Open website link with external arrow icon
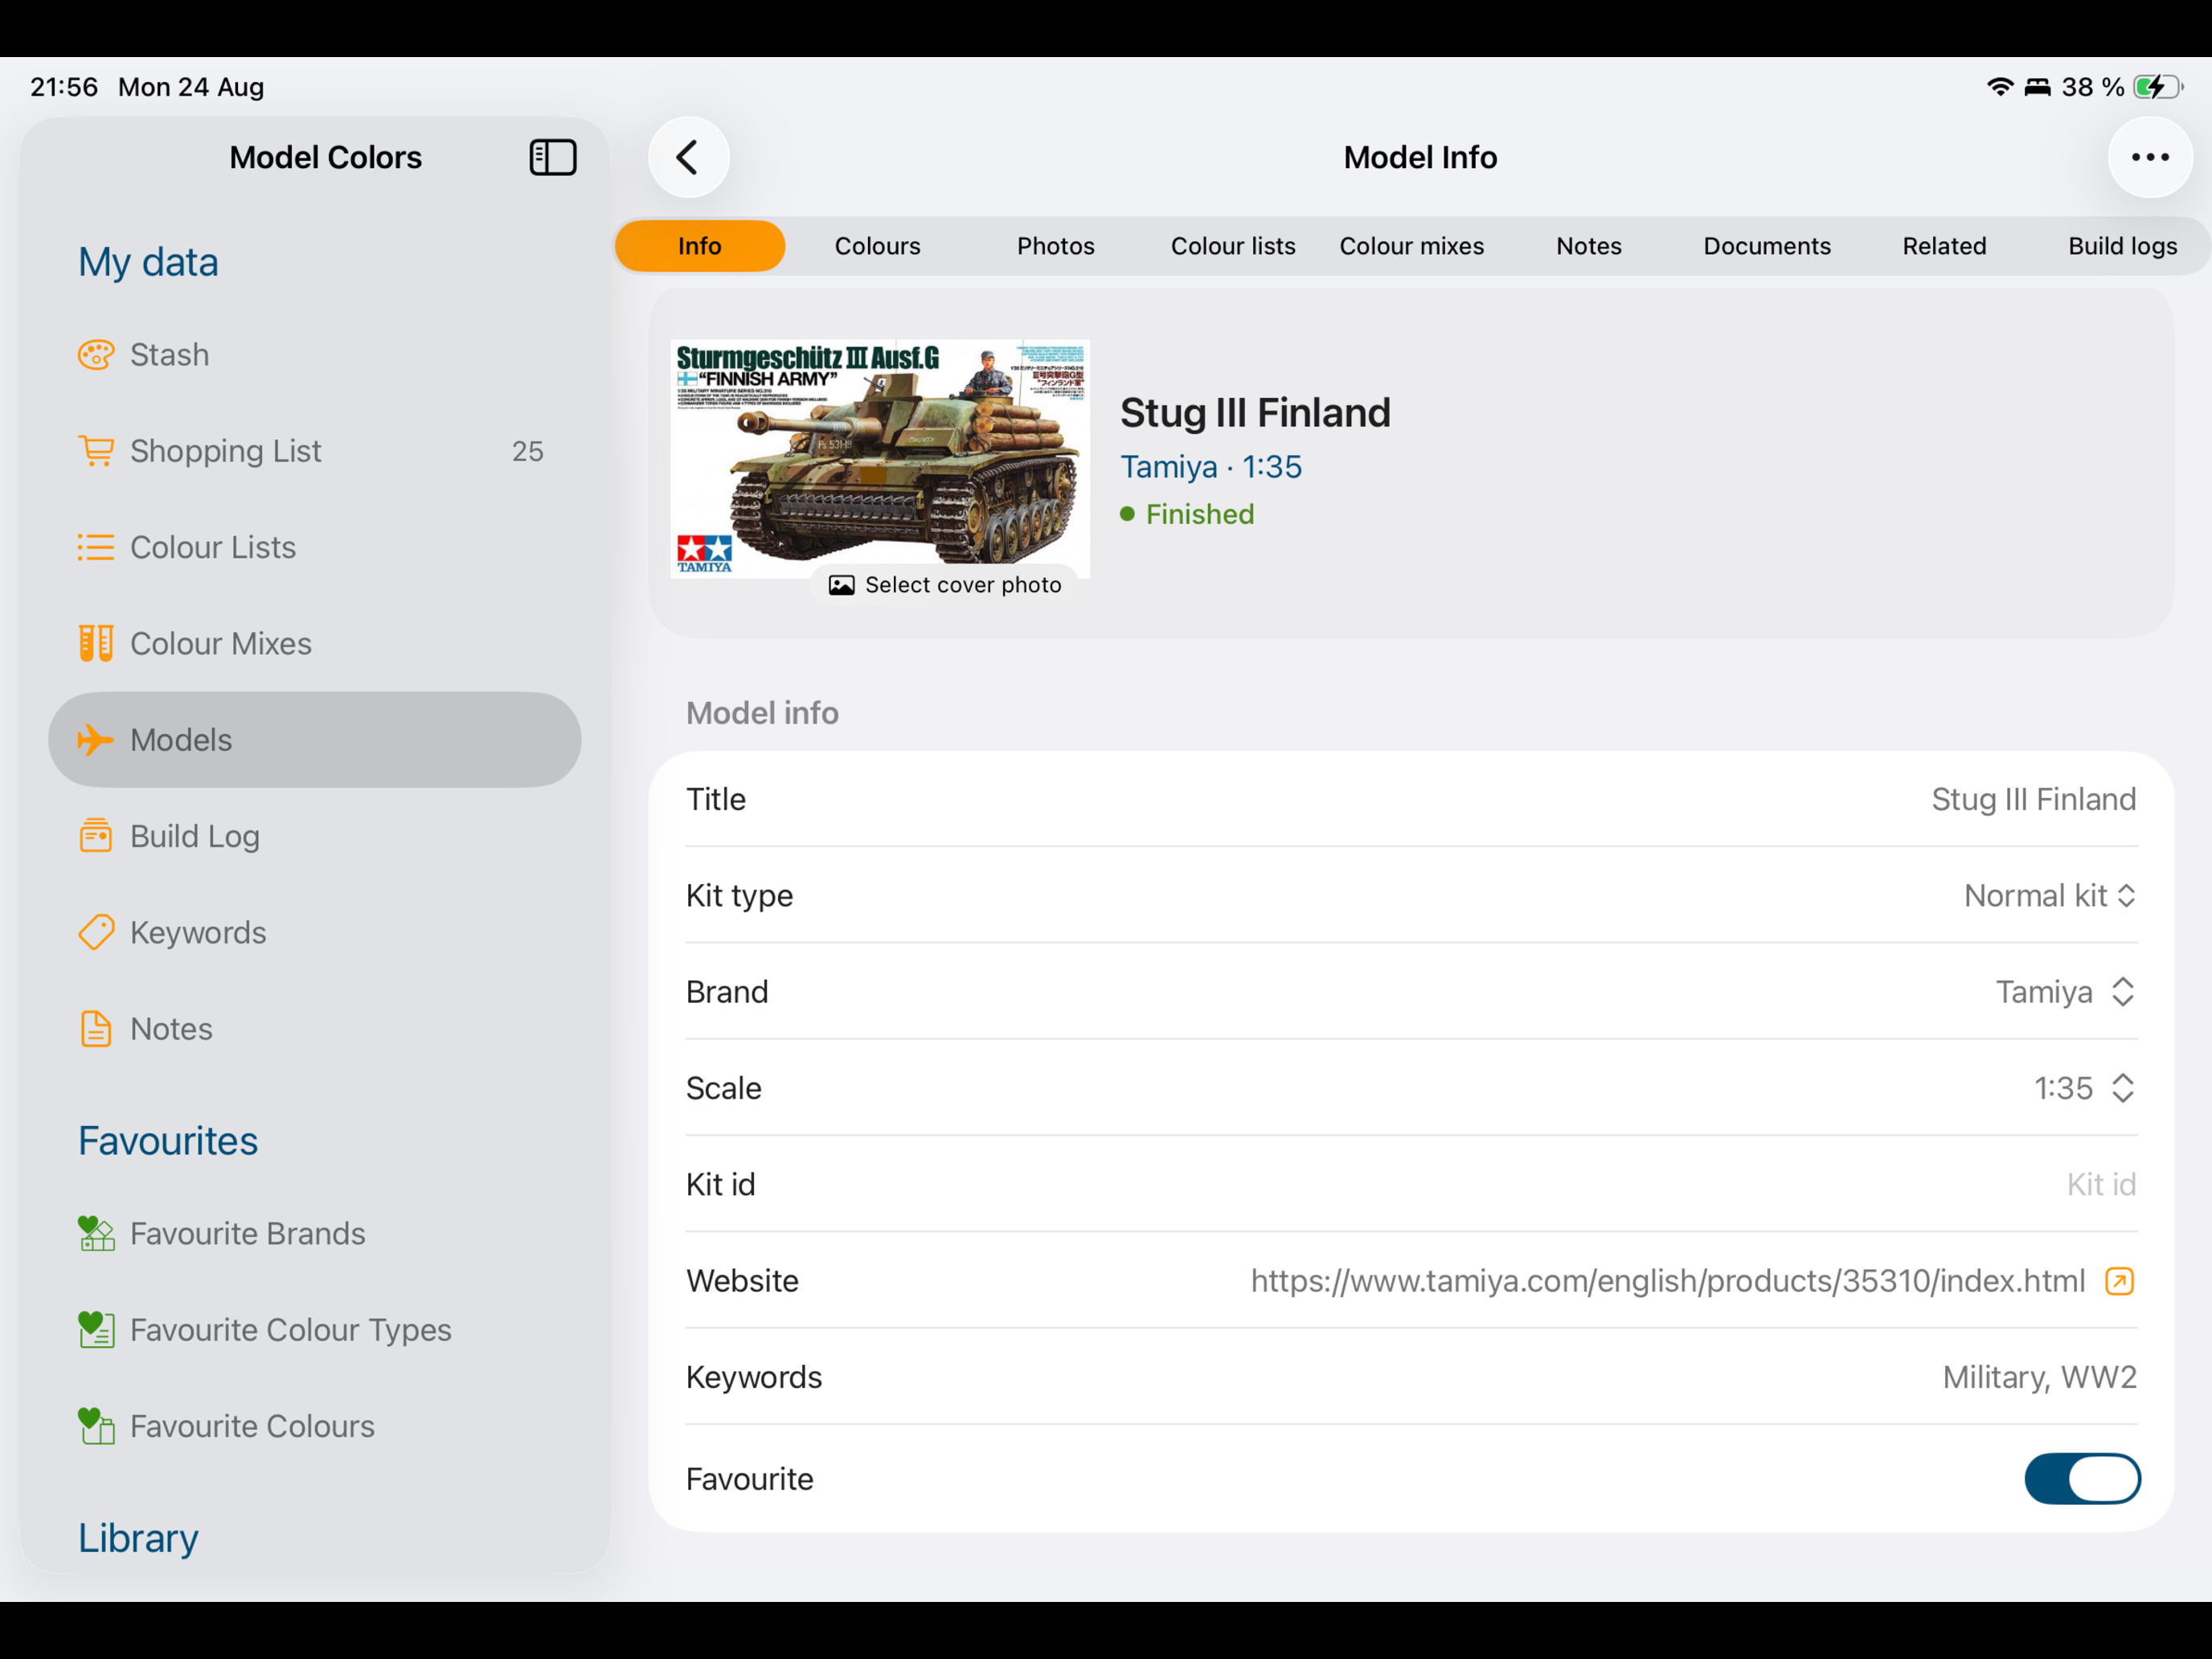The width and height of the screenshot is (2212, 1659). tap(2120, 1281)
